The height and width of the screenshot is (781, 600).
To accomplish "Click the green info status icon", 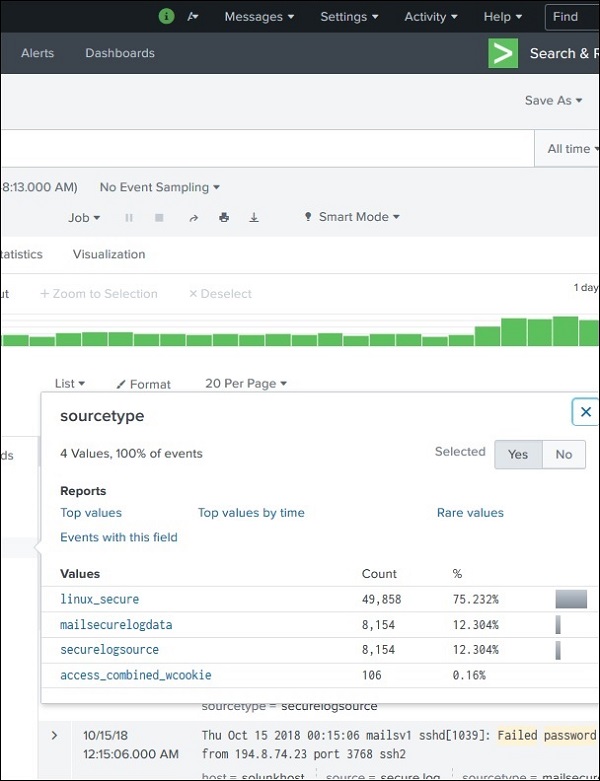I will [x=166, y=17].
